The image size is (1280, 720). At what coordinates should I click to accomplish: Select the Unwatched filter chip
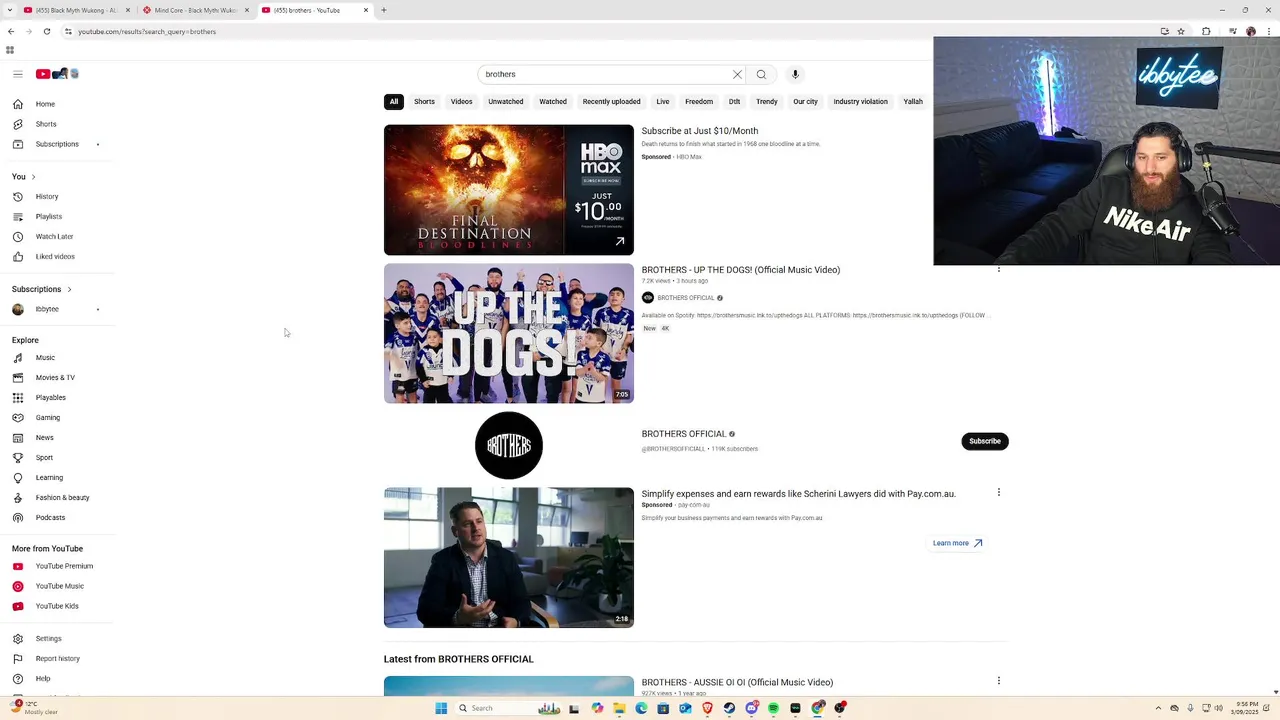pyautogui.click(x=506, y=102)
